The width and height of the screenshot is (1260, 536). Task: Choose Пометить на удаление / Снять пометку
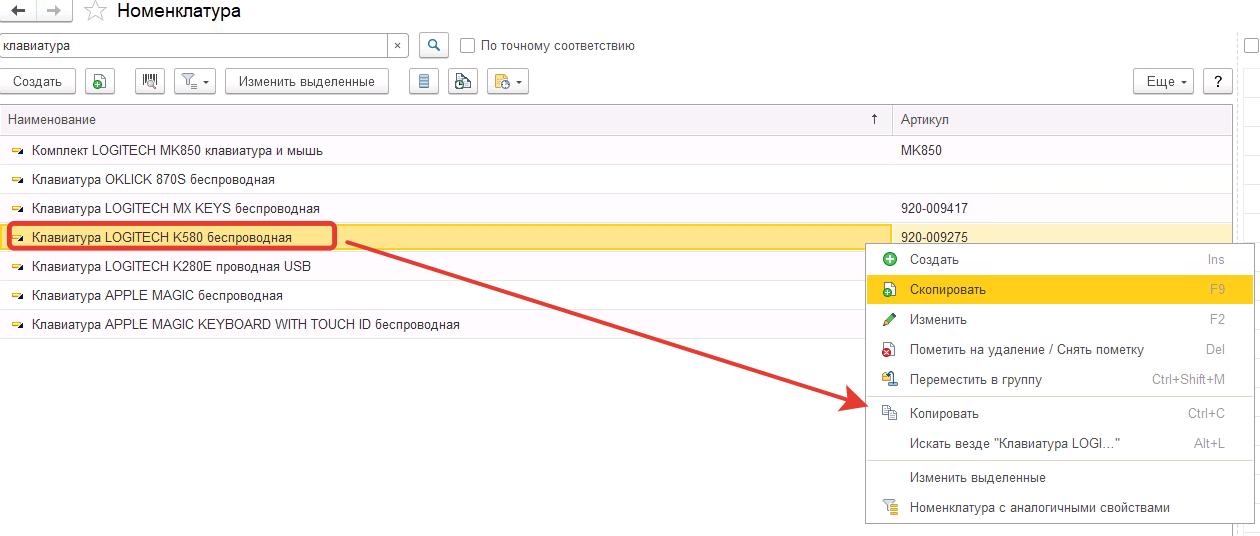(x=1060, y=349)
